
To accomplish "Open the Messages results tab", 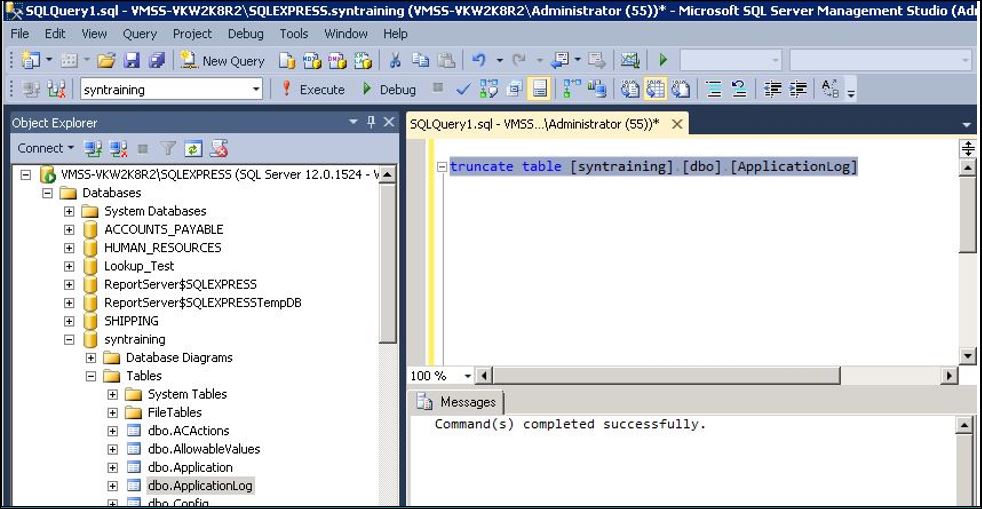I will [x=458, y=402].
